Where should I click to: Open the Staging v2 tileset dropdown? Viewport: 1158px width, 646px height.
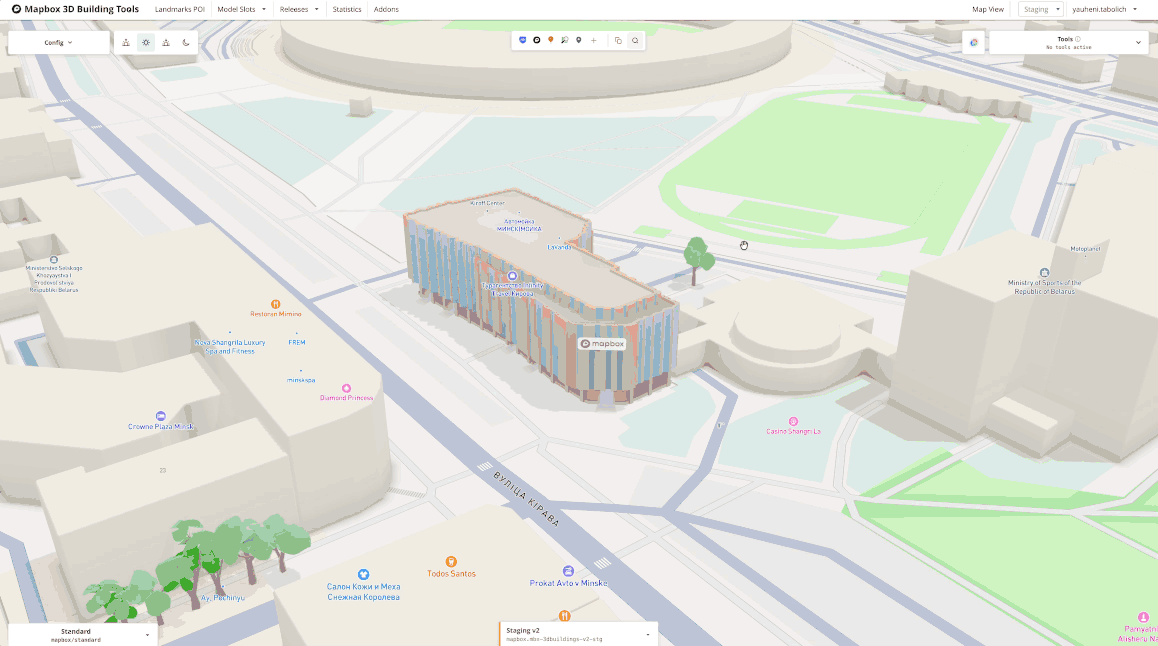point(578,634)
